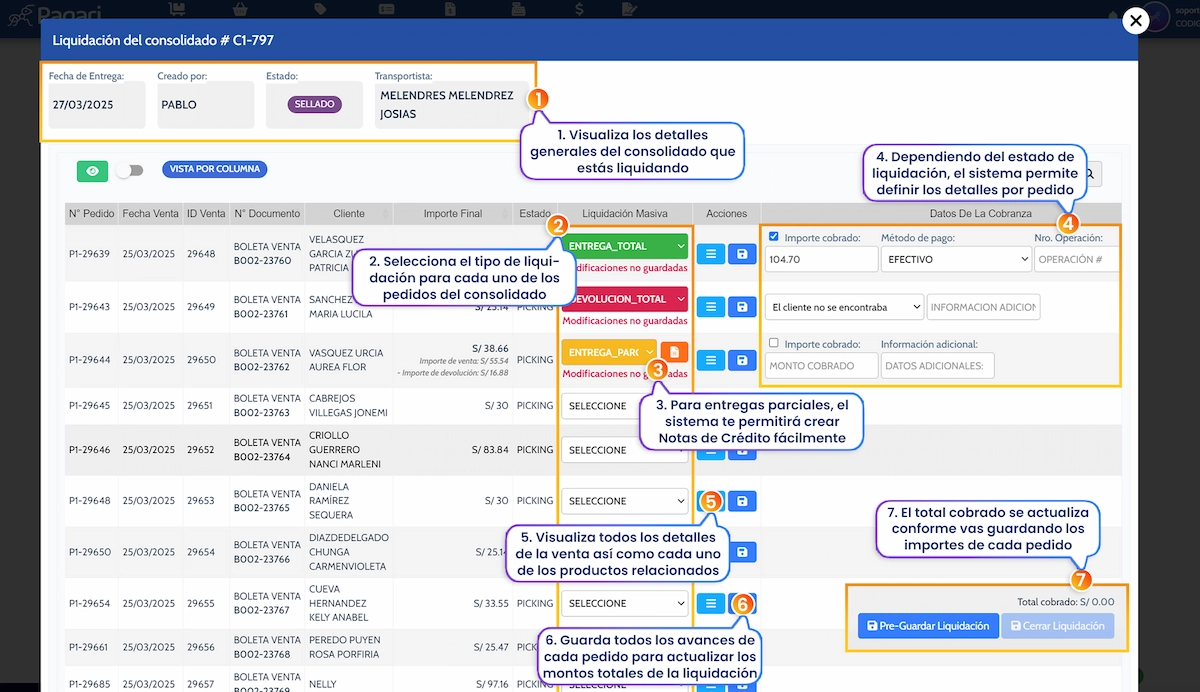Enable Importe cobrado checkbox for order P1-29644
This screenshot has height=692, width=1200.
(774, 344)
